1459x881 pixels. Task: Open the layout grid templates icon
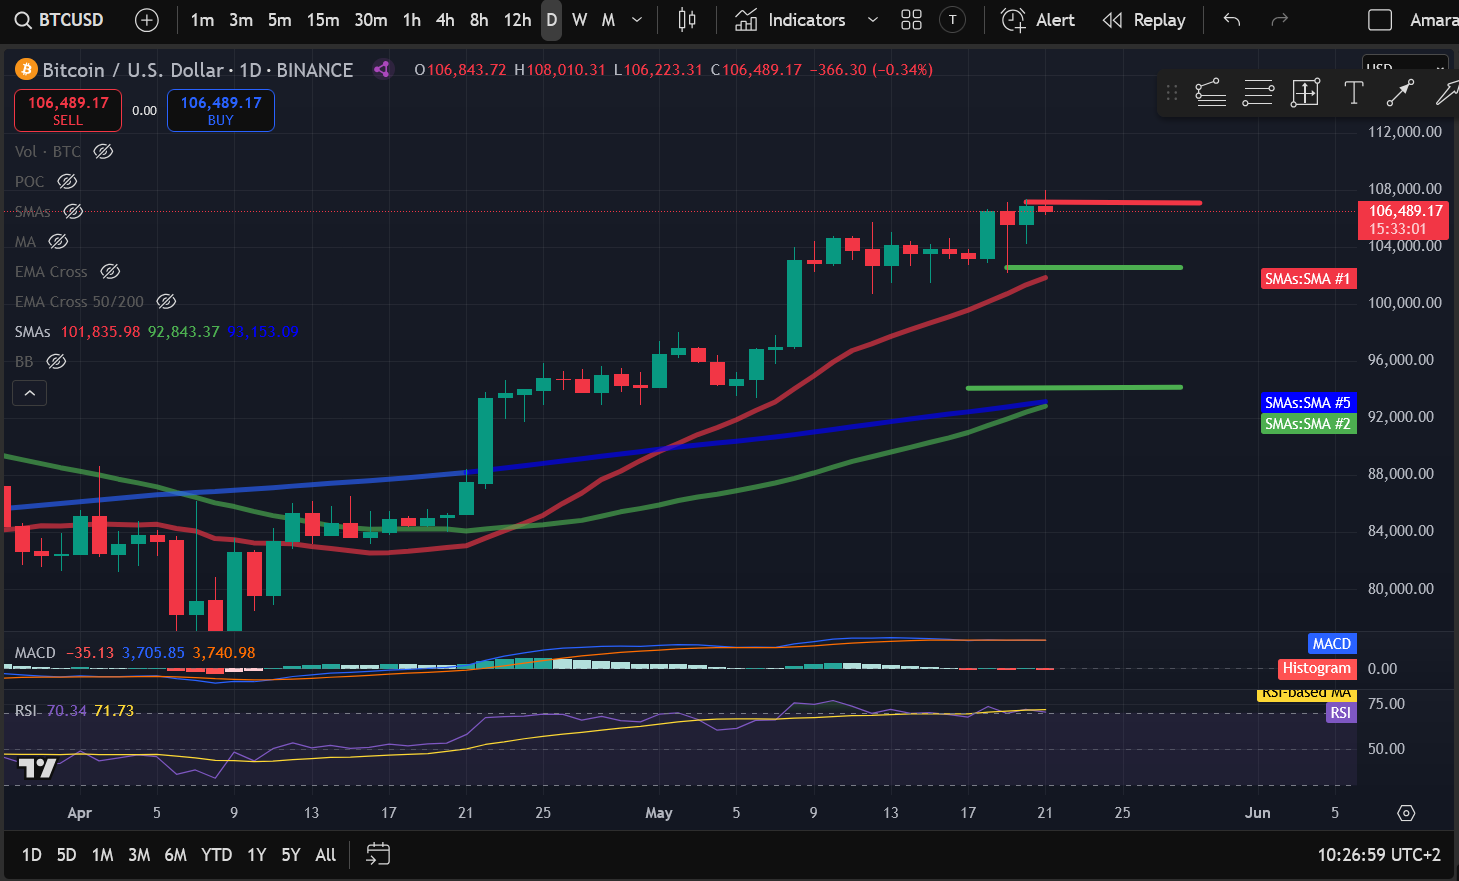click(x=911, y=20)
